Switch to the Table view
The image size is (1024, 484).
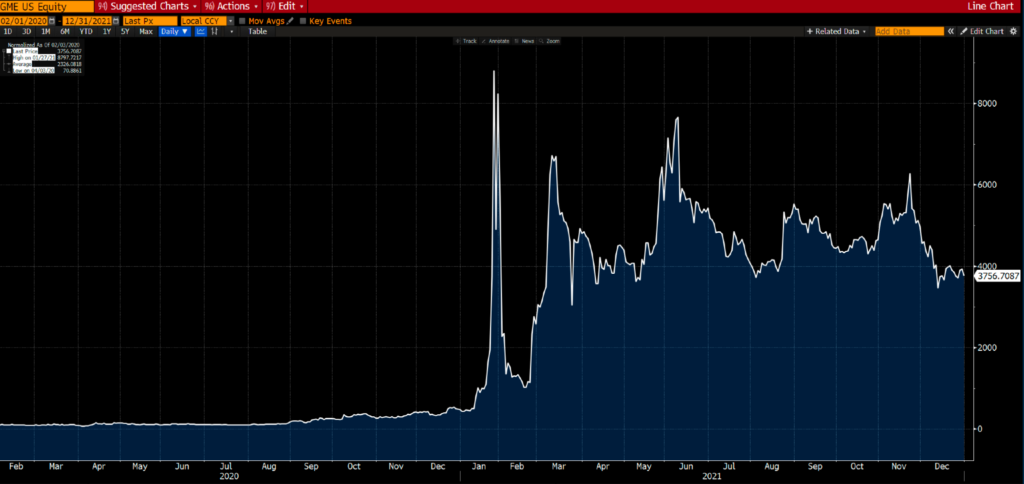click(x=257, y=31)
